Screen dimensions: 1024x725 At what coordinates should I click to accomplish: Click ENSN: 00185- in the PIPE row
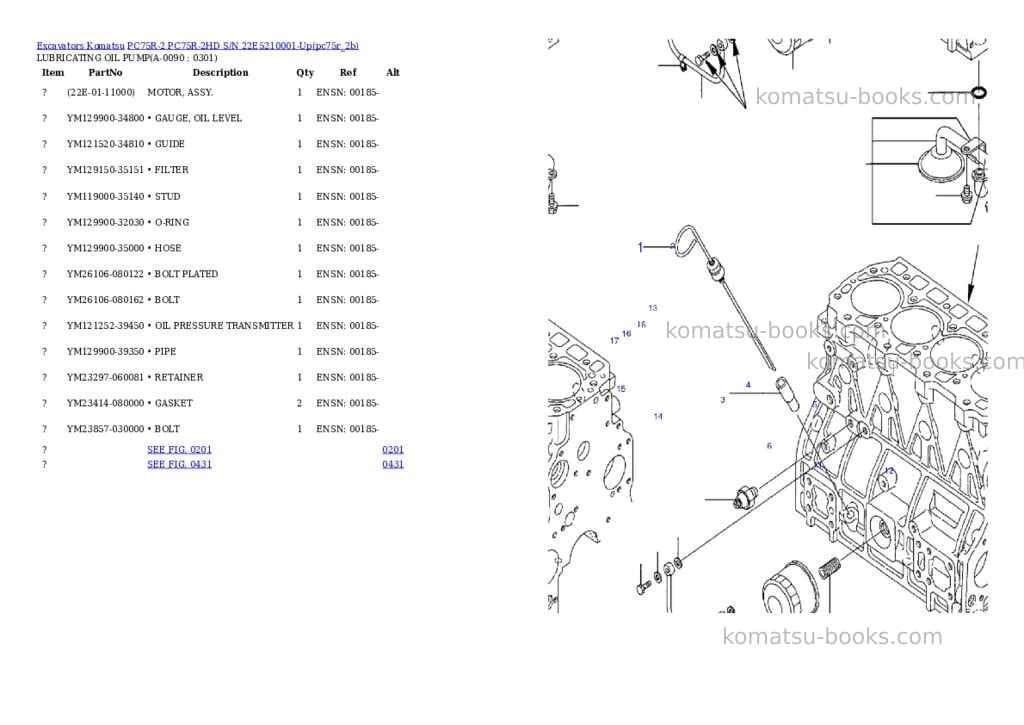pyautogui.click(x=347, y=351)
